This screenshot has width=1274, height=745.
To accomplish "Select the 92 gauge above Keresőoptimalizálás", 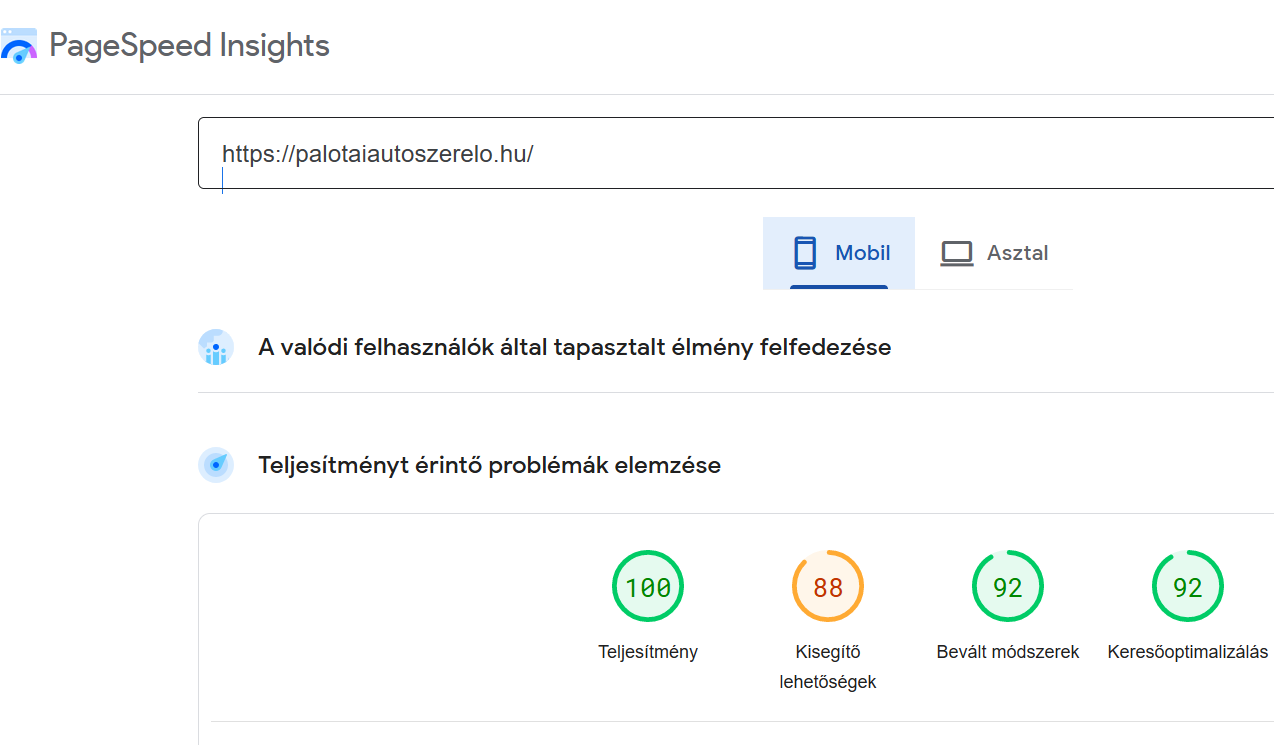I will tap(1188, 587).
